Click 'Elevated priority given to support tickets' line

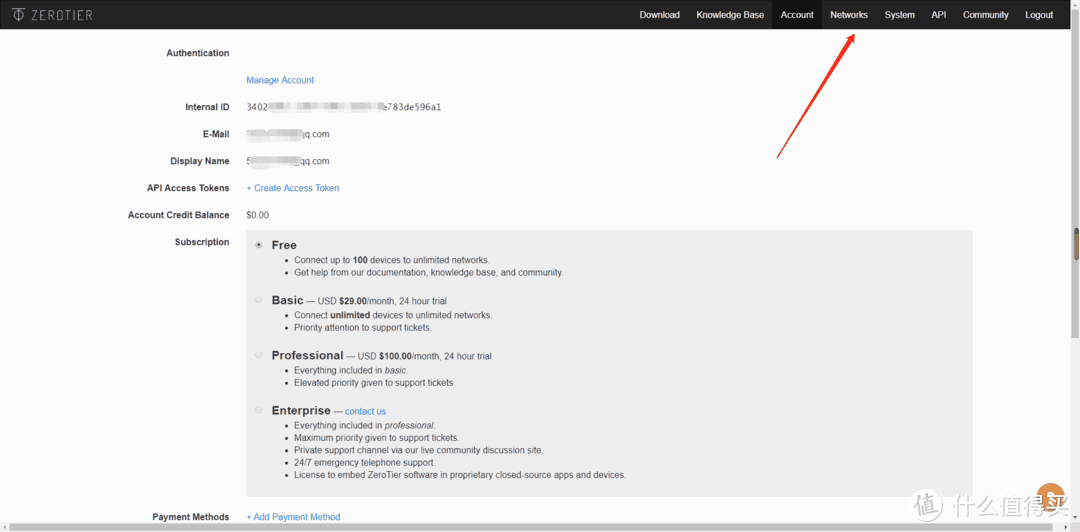click(375, 382)
